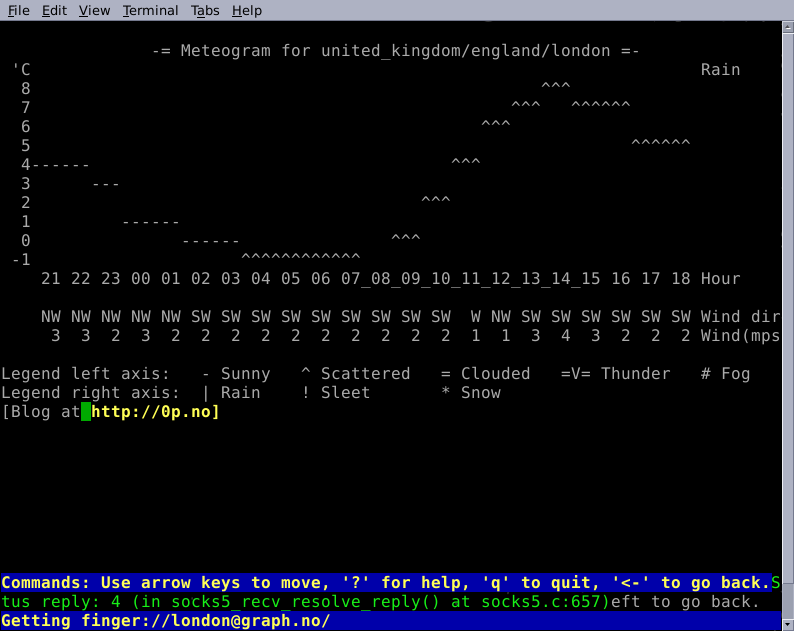Open the Terminal menu
The height and width of the screenshot is (631, 794).
(150, 10)
